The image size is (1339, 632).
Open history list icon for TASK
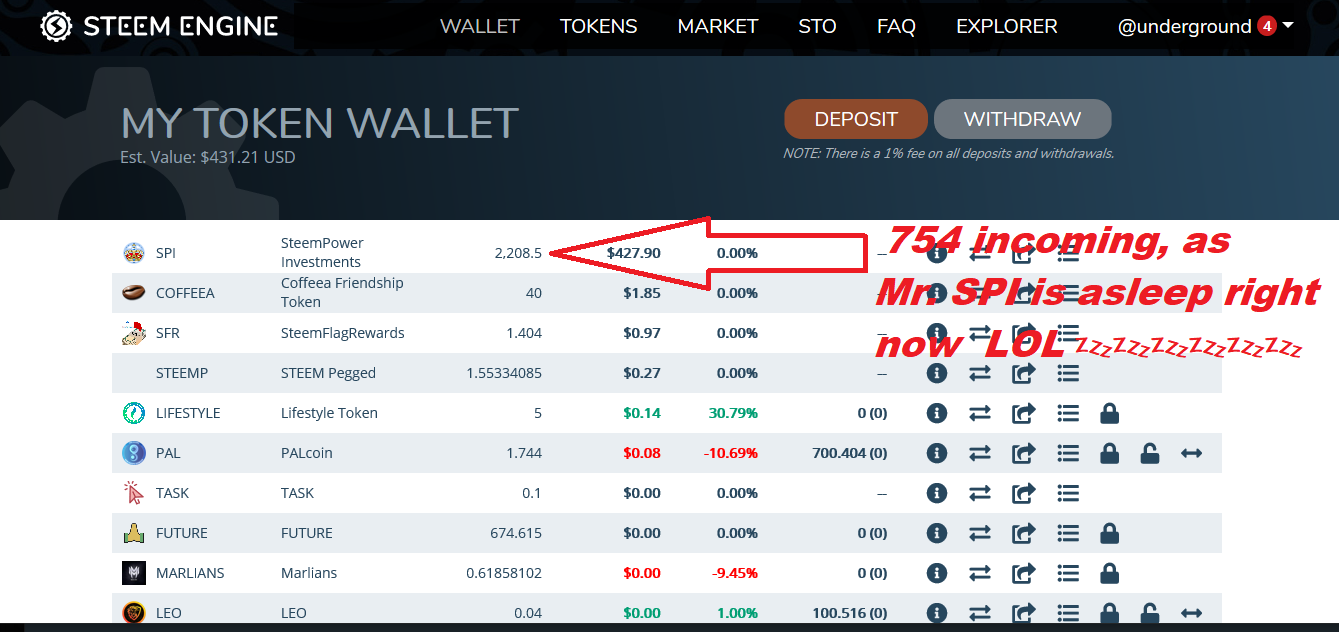[1068, 493]
